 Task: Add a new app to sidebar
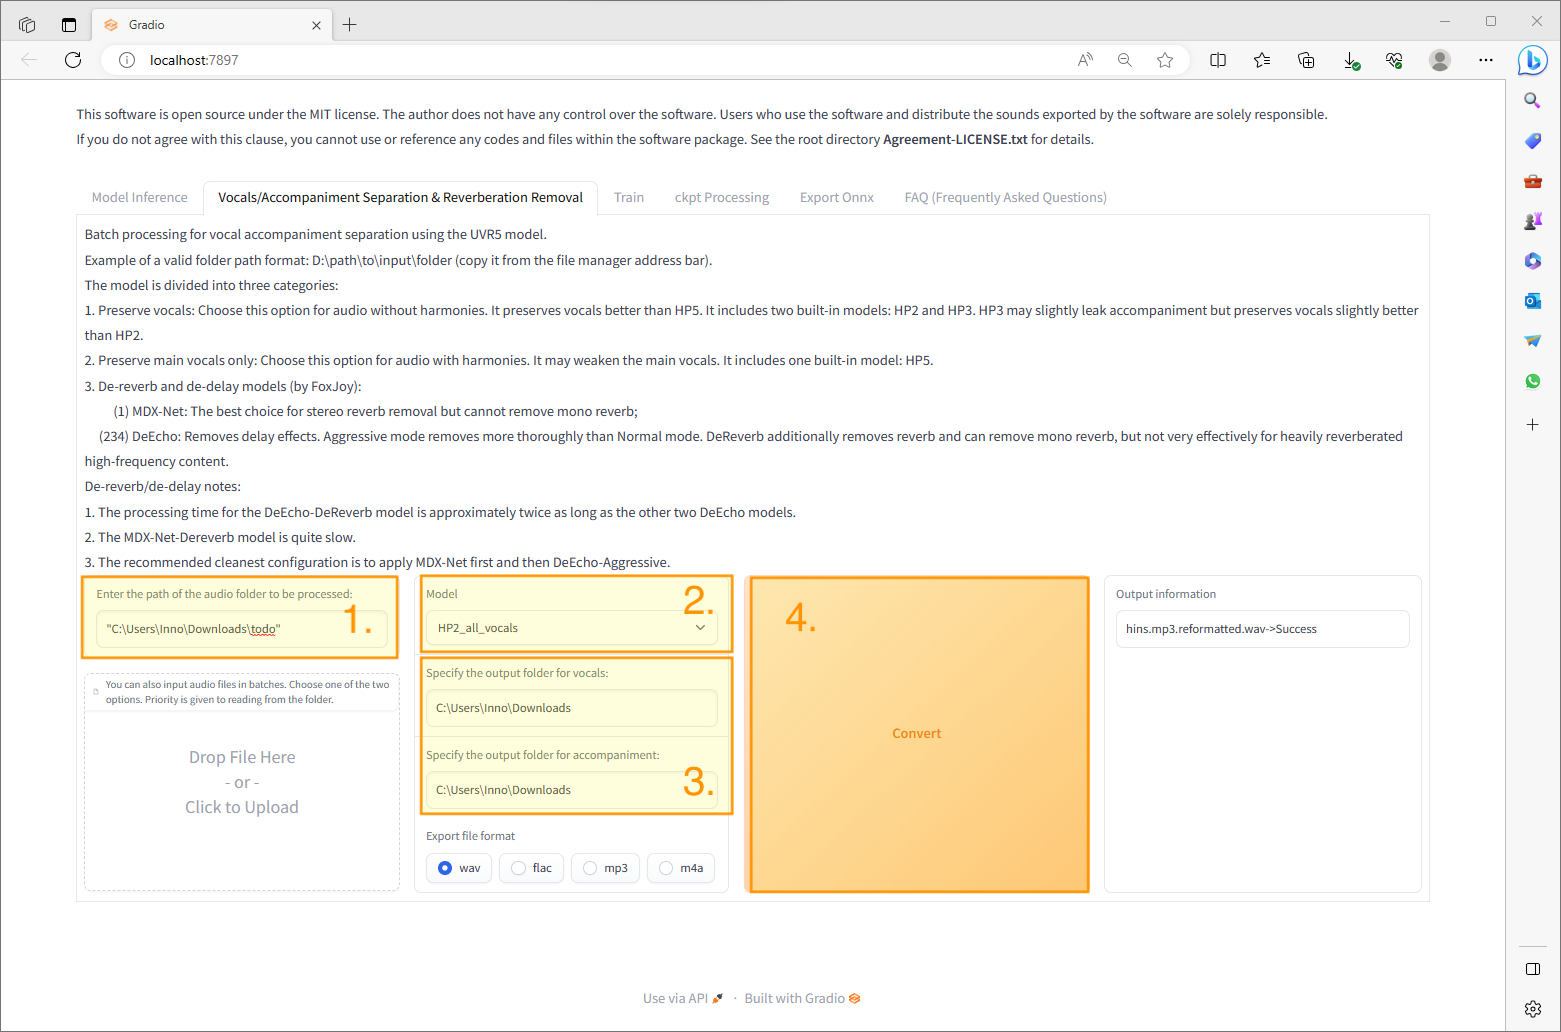(x=1532, y=425)
